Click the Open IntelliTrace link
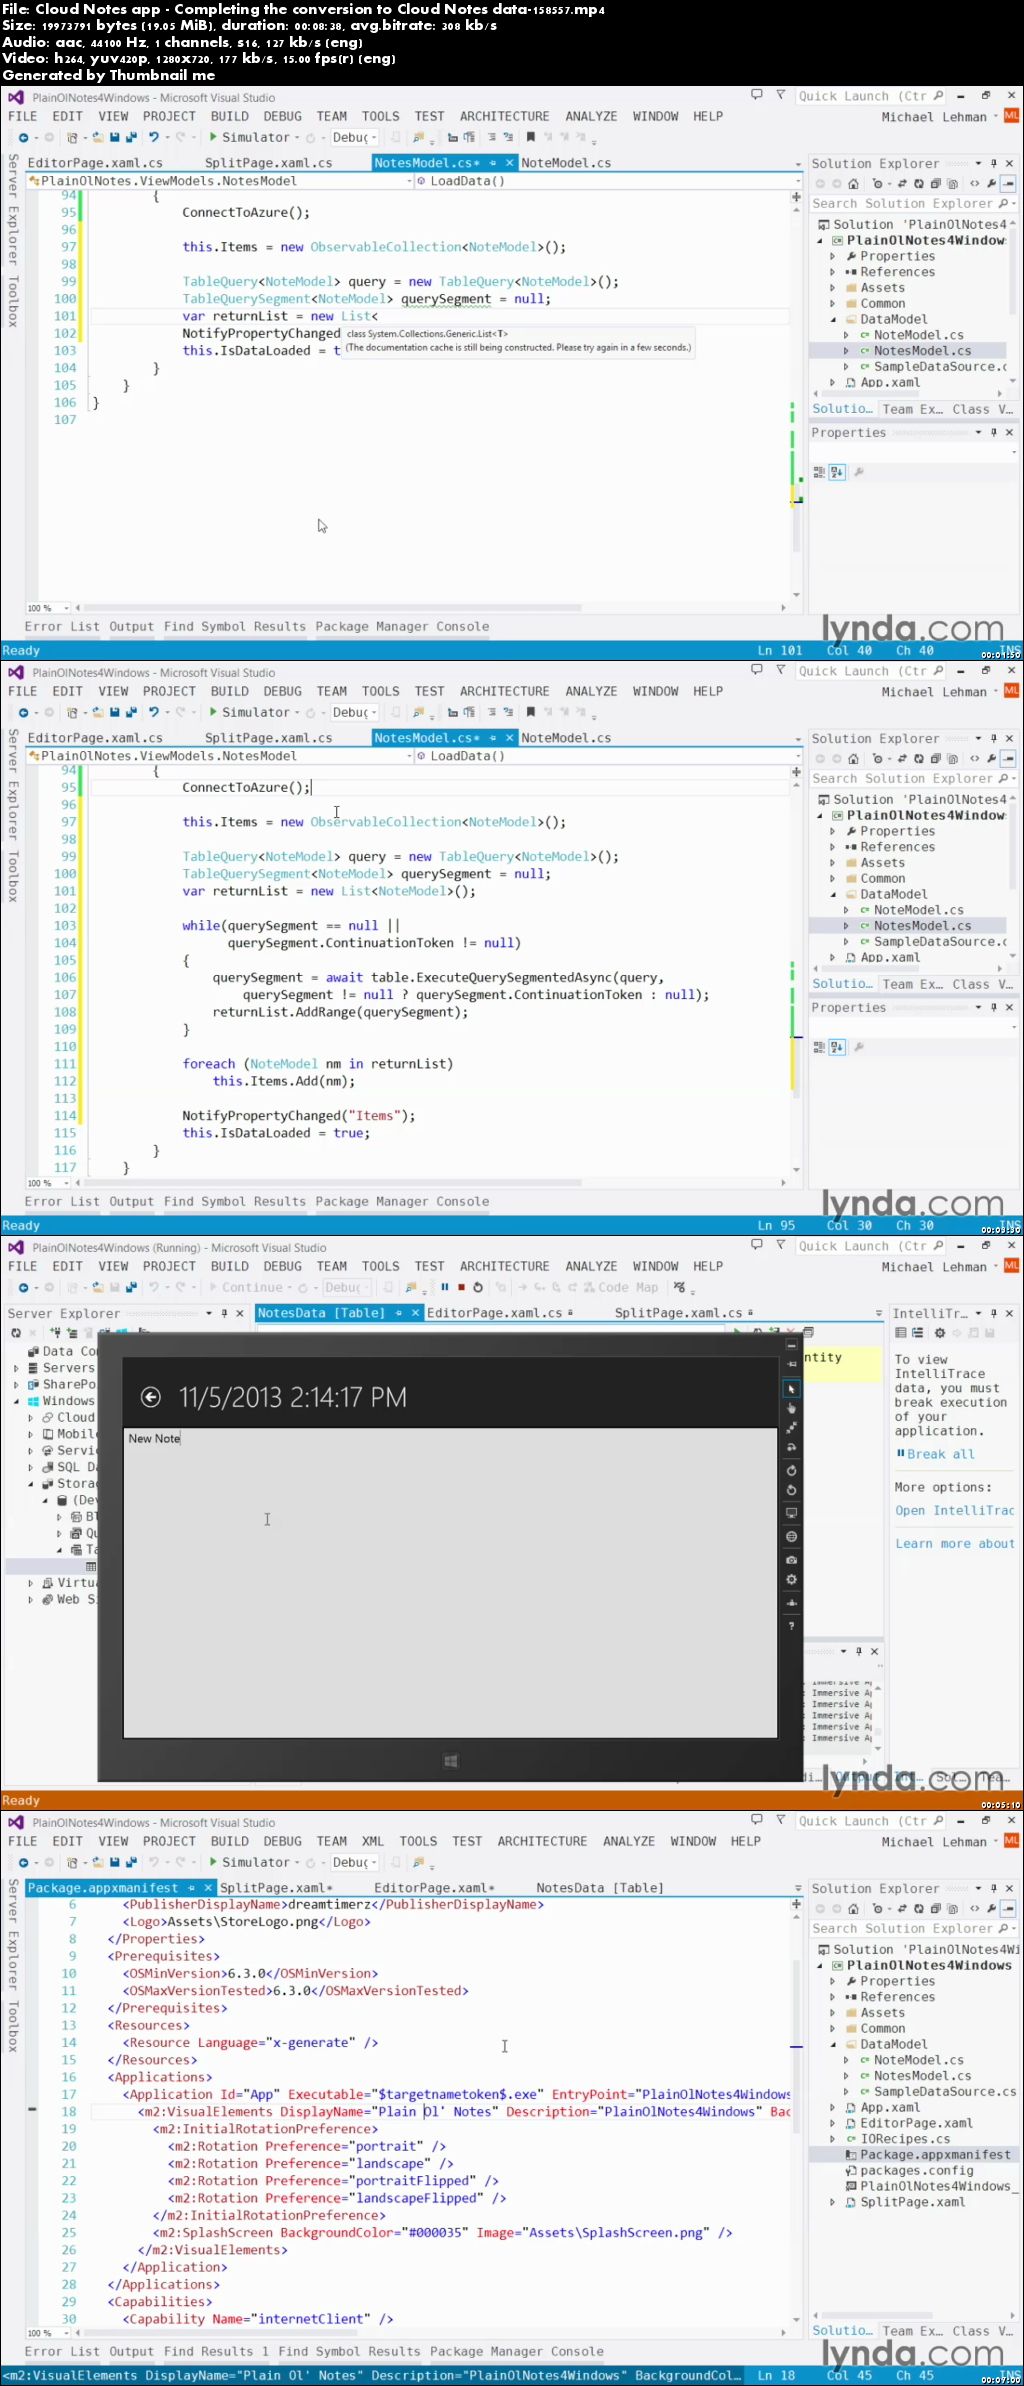 coord(954,1510)
